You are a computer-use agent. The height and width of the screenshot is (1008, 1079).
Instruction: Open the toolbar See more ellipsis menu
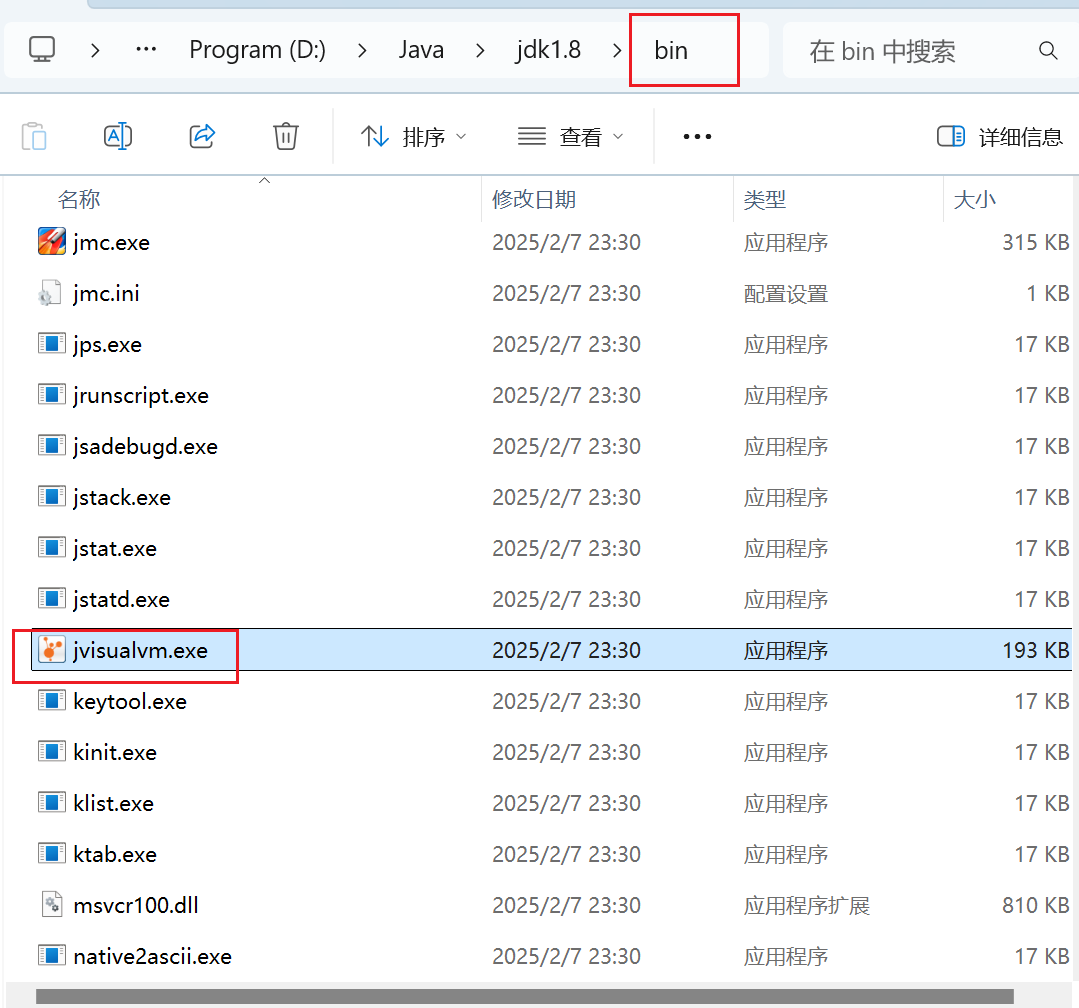[x=697, y=136]
